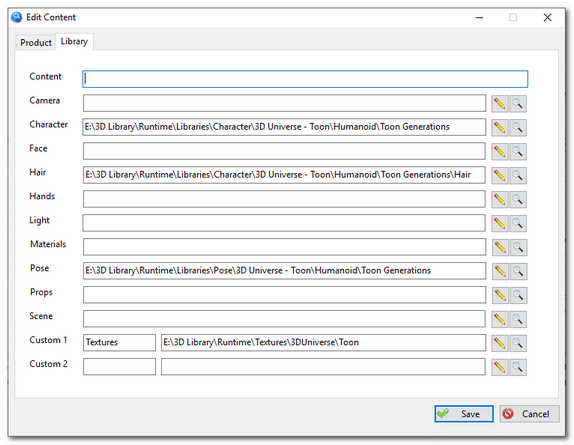Cancel the Edit Content dialog
This screenshot has width=574, height=445.
pos(529,414)
